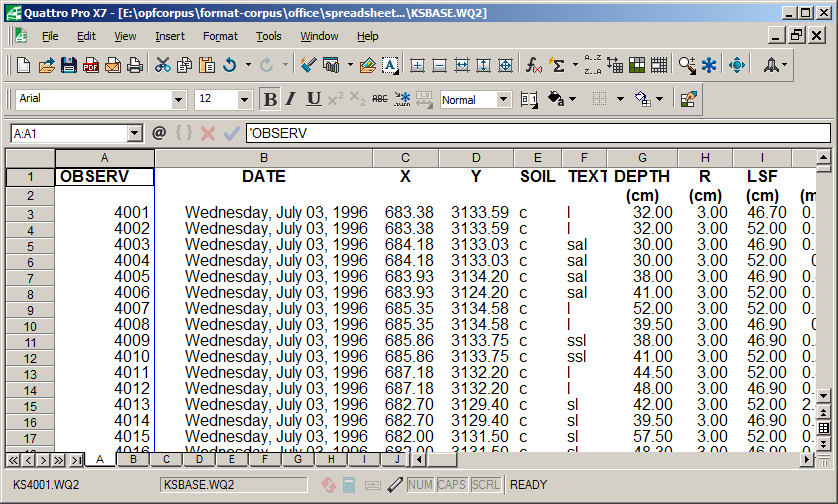This screenshot has height=504, width=838.
Task: Open the fill color picker dropdown
Action: (661, 99)
